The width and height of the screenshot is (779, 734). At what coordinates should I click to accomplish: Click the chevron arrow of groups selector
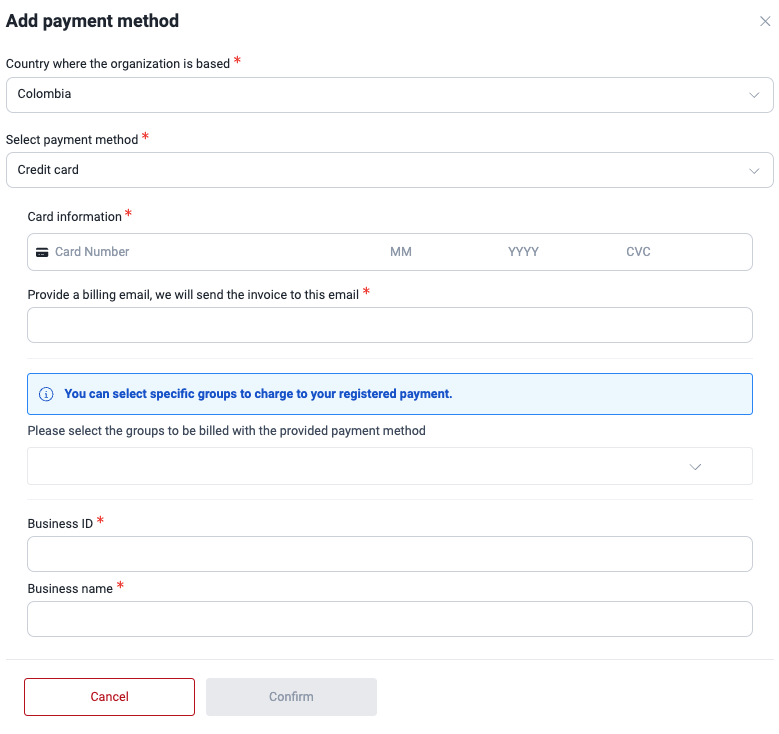coord(696,467)
